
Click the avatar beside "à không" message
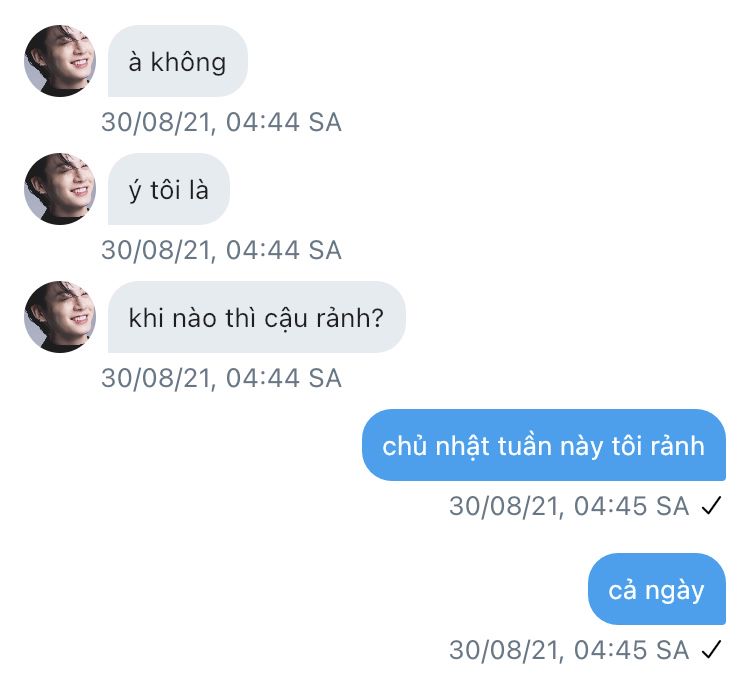(x=59, y=61)
